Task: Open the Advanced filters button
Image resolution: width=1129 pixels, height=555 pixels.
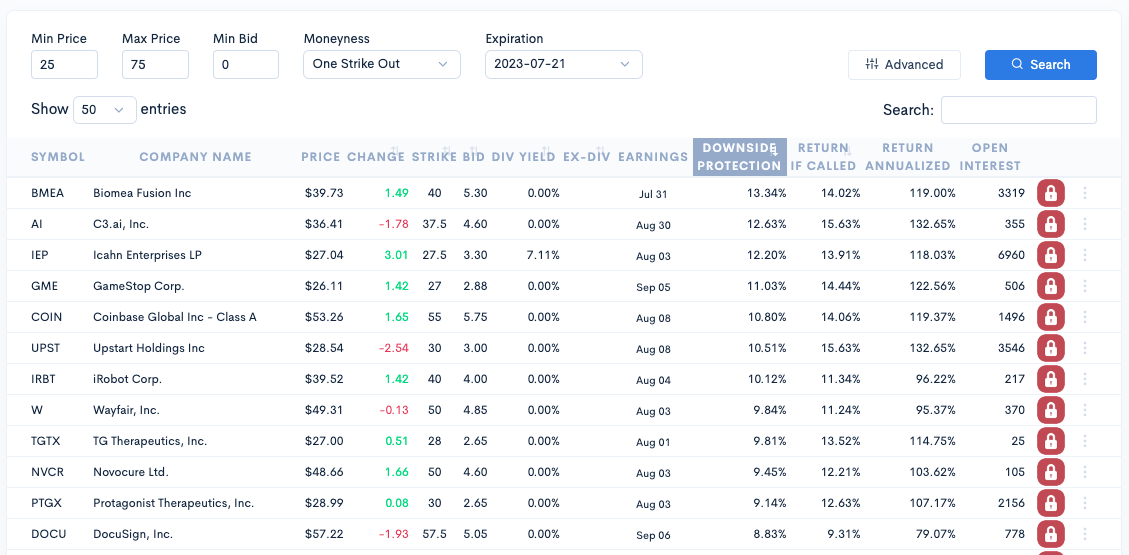Action: 904,65
